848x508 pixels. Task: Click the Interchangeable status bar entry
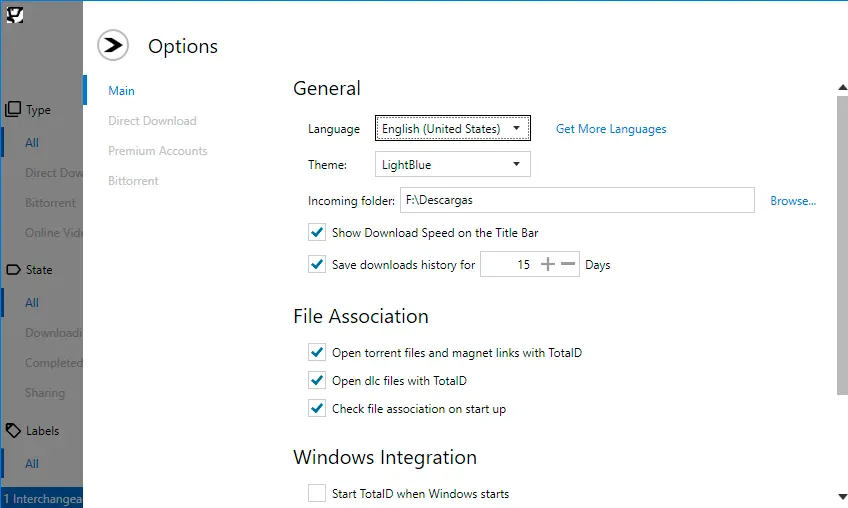(42, 498)
